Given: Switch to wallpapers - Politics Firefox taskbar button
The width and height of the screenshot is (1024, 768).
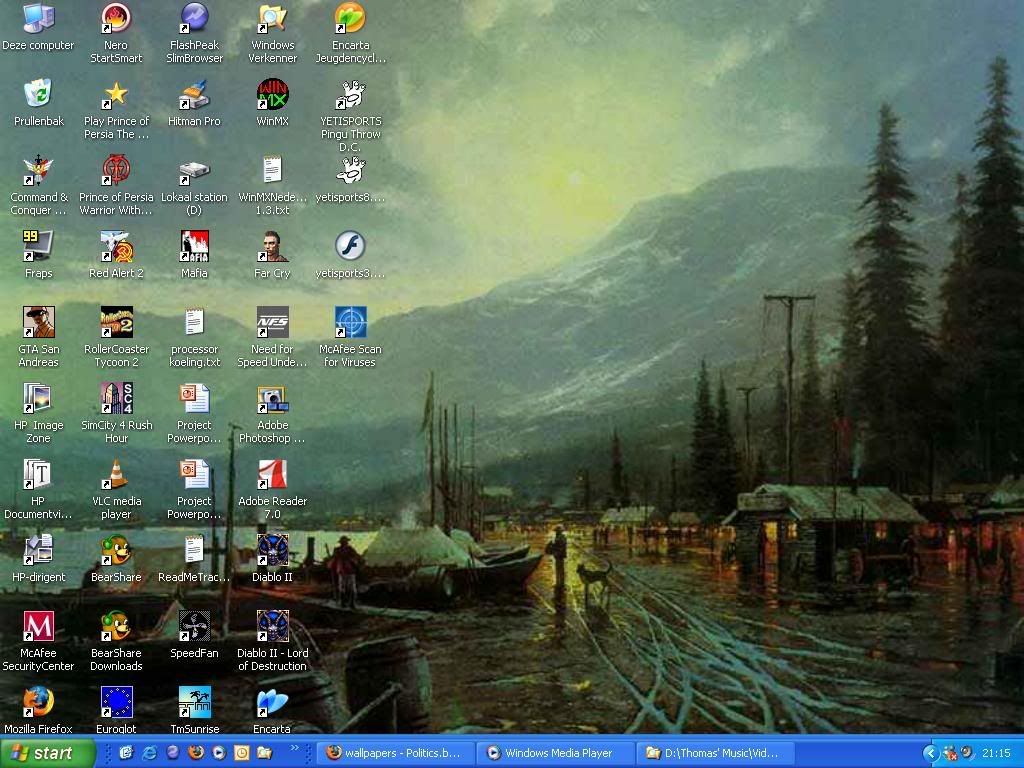Looking at the screenshot, I should (395, 753).
